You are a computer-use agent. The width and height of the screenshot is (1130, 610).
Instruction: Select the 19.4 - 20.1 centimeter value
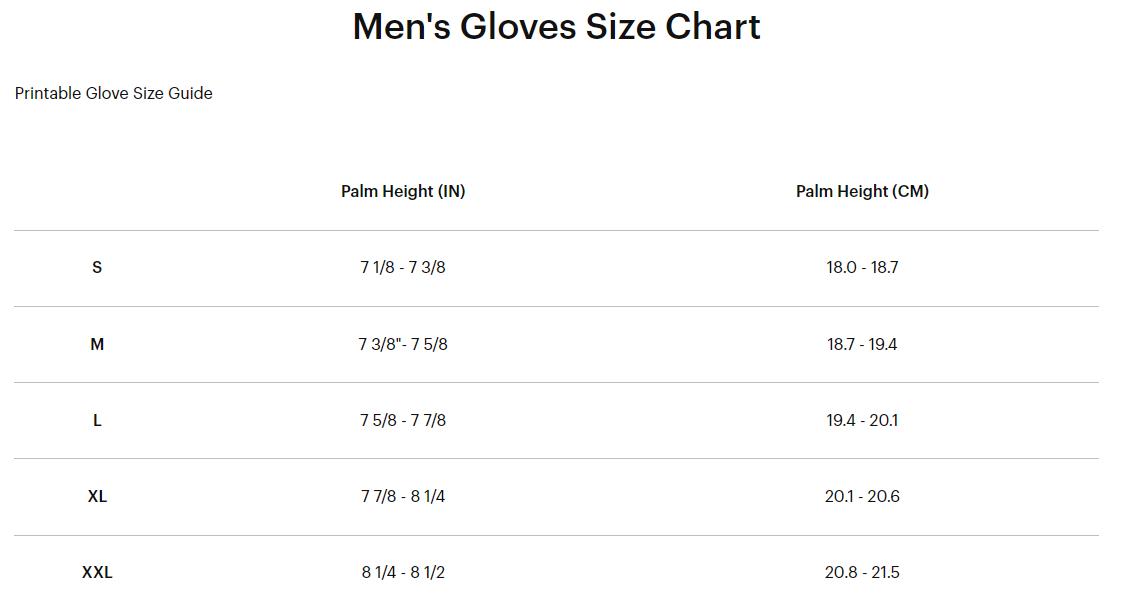[x=862, y=420]
